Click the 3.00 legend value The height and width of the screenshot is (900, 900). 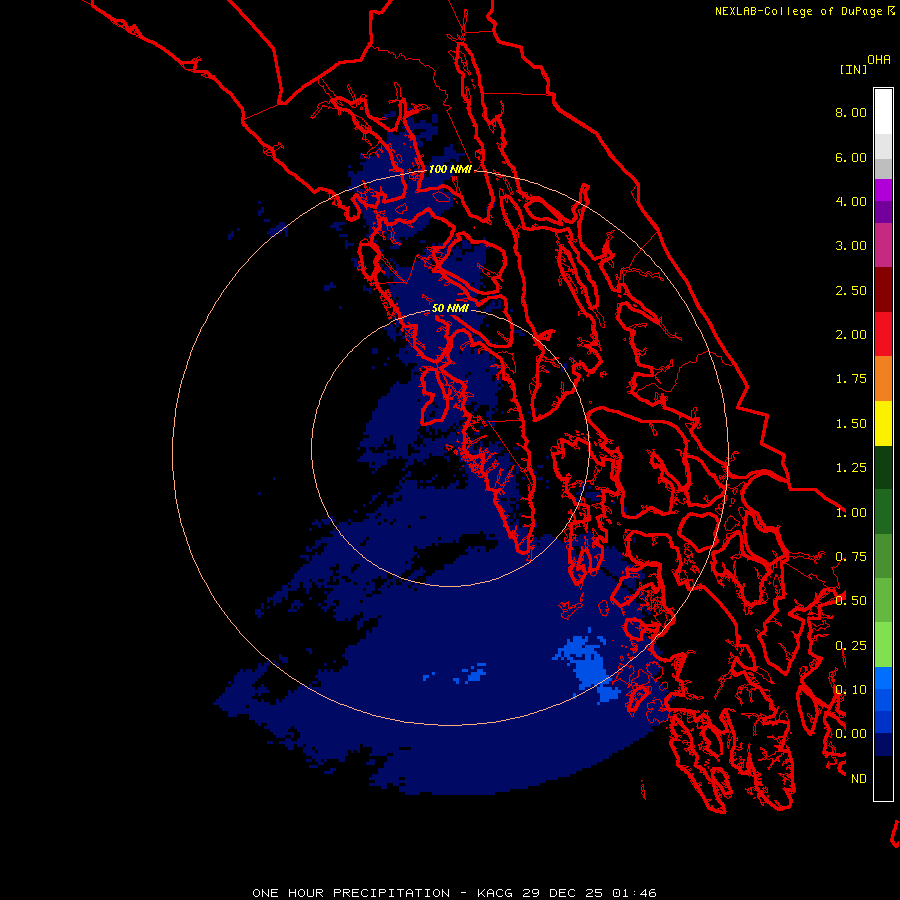[x=851, y=246]
